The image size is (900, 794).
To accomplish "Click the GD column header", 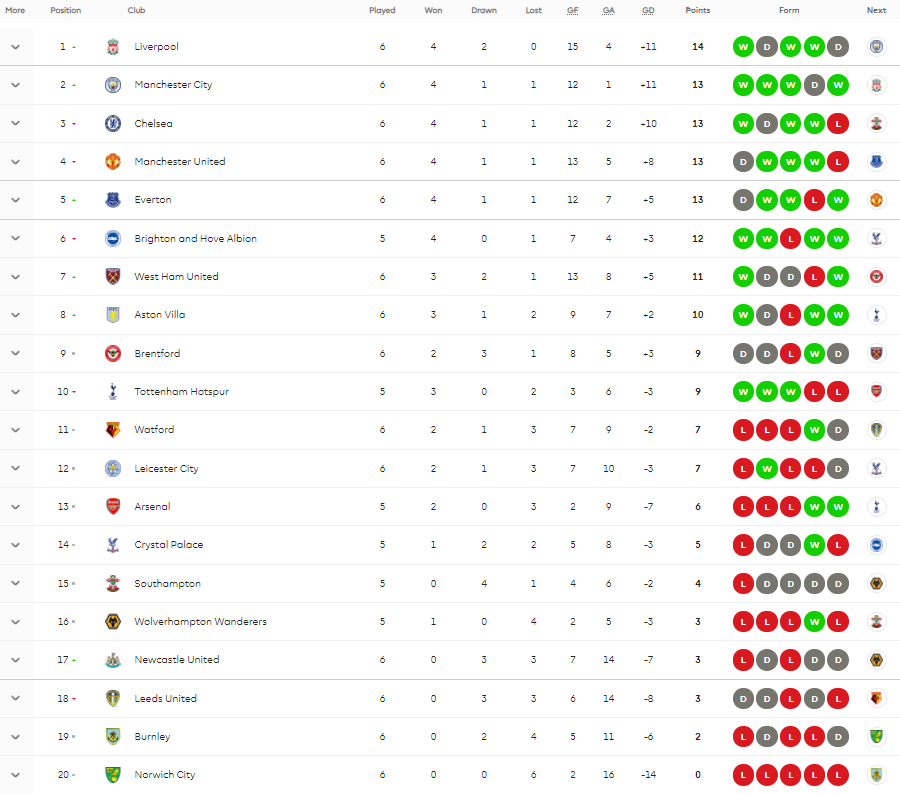I will [648, 11].
